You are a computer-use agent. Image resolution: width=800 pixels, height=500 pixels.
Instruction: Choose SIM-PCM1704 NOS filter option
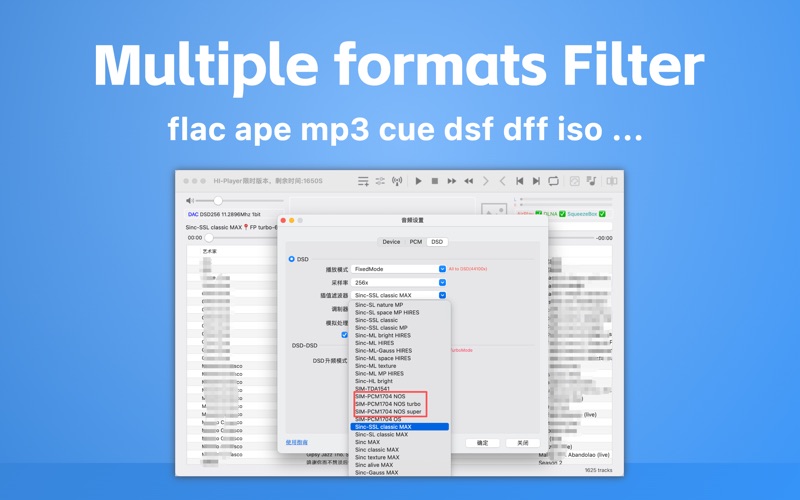click(380, 396)
